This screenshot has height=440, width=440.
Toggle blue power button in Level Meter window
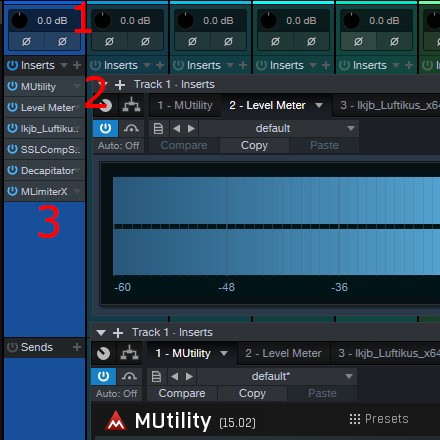105,128
